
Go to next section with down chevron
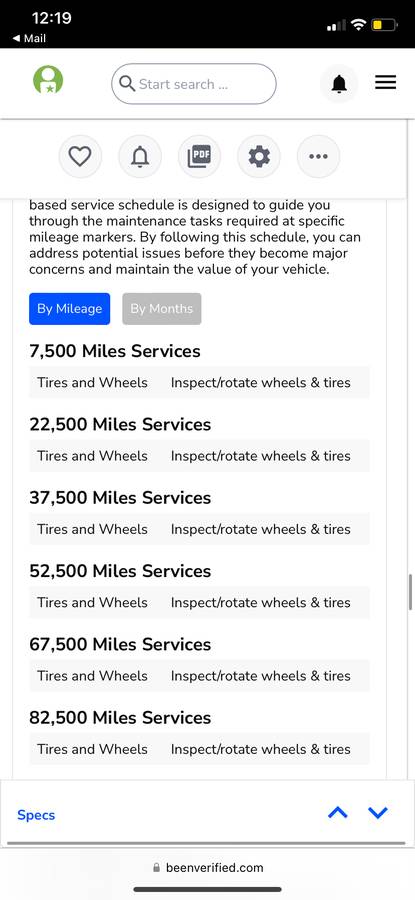point(378,812)
